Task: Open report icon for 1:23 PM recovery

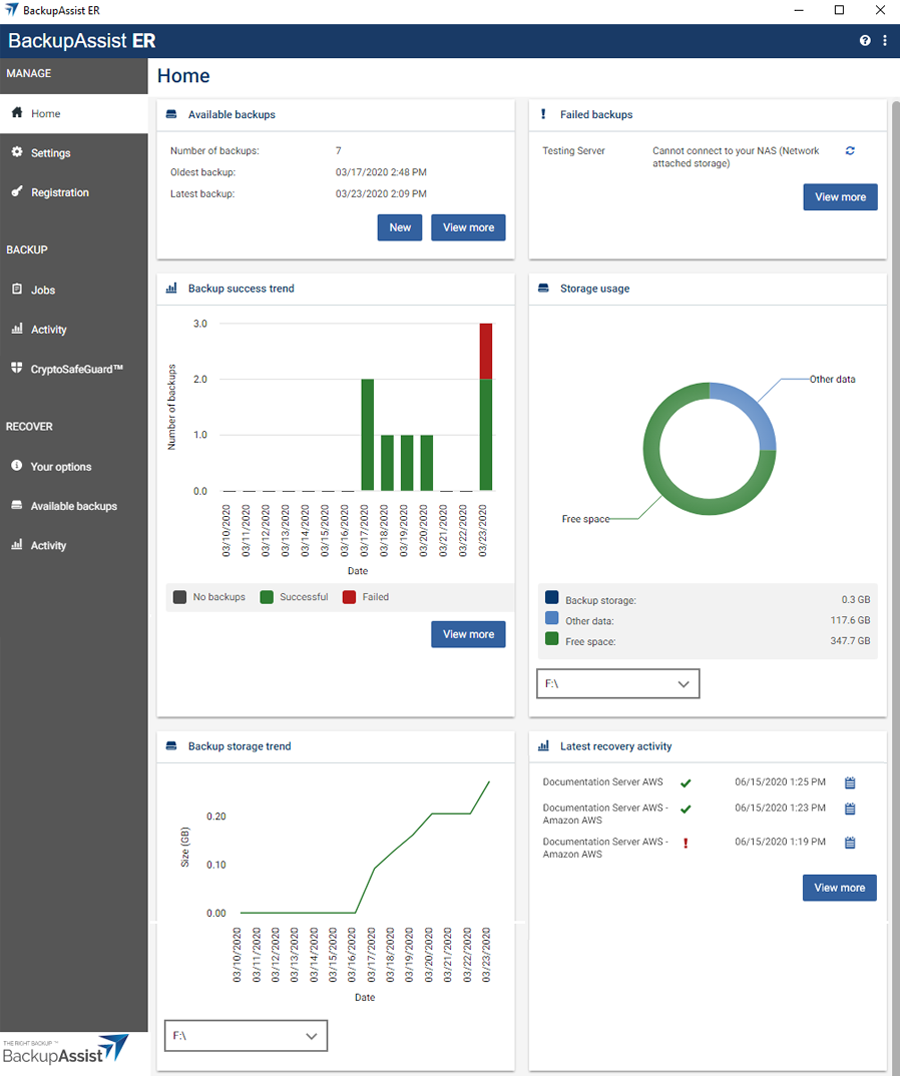Action: (850, 808)
